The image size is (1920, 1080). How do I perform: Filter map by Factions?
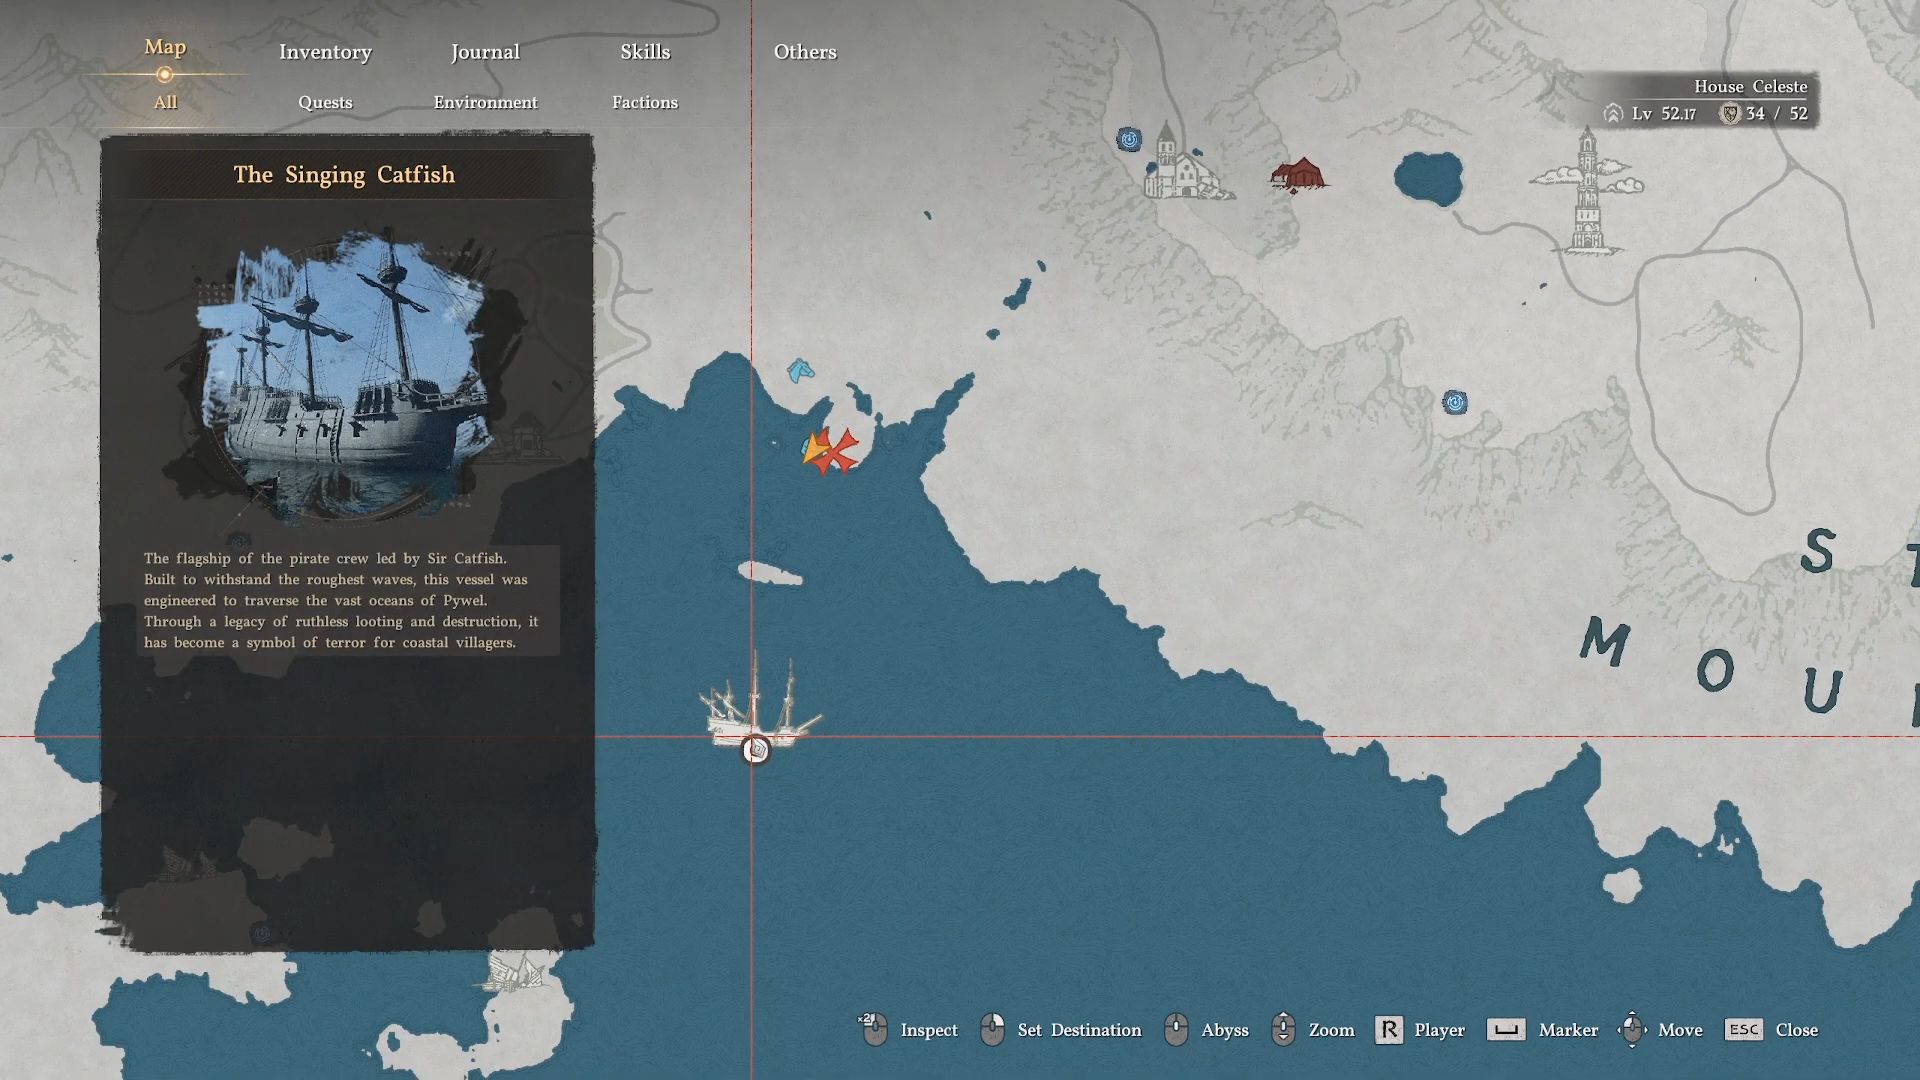pyautogui.click(x=645, y=102)
